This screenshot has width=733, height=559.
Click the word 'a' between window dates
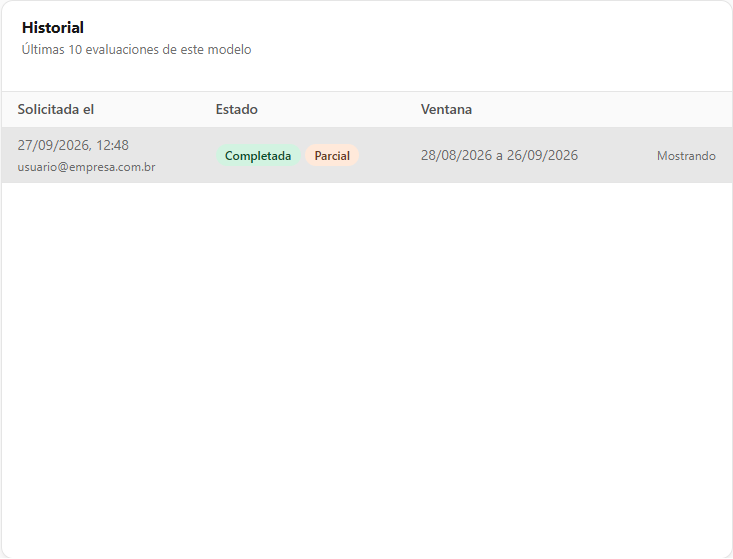[499, 156]
